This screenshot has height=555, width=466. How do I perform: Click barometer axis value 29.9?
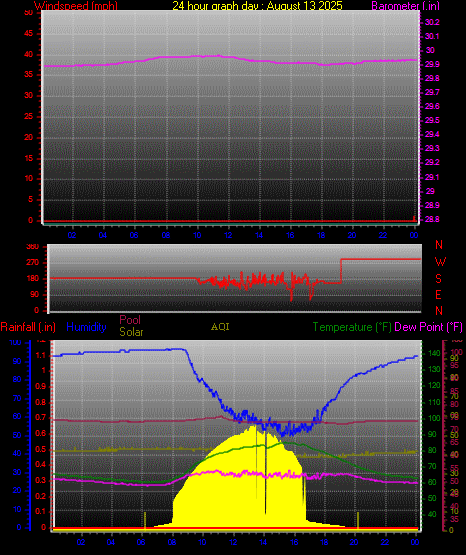[432, 64]
